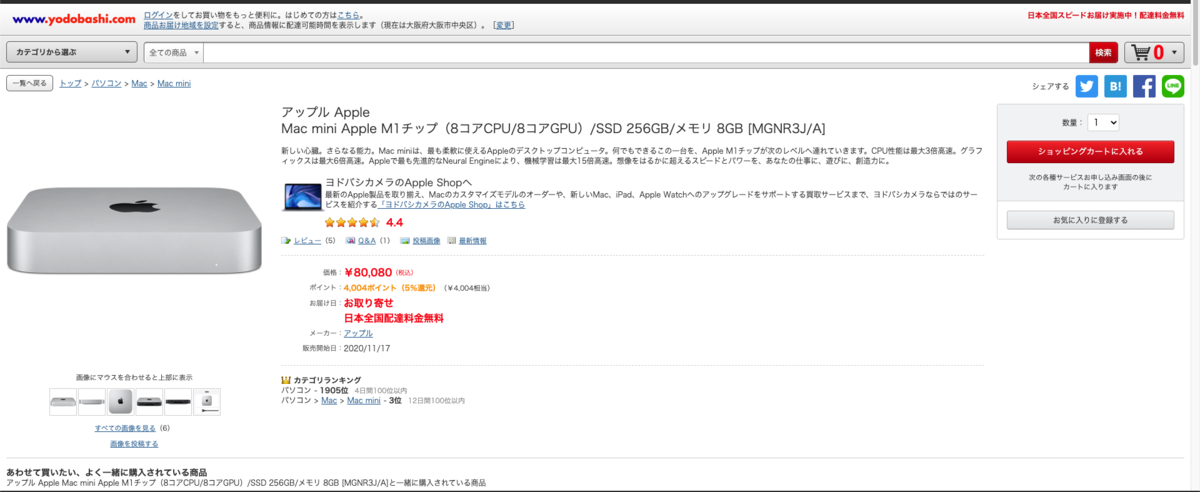Image resolution: width=1200 pixels, height=492 pixels.
Task: Click the MacBook Apple Shop thumbnail
Action: (x=301, y=195)
